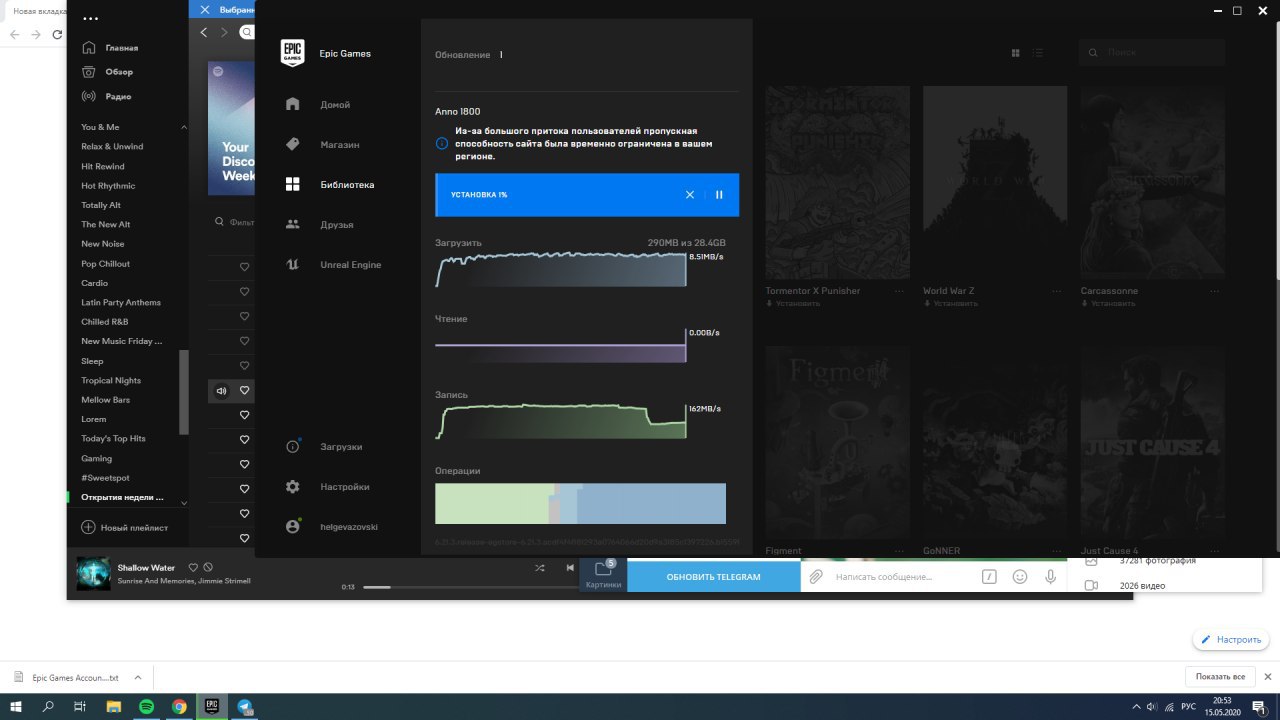This screenshot has width=1280, height=720.
Task: Open options menu for World War Z
Action: tap(1057, 291)
